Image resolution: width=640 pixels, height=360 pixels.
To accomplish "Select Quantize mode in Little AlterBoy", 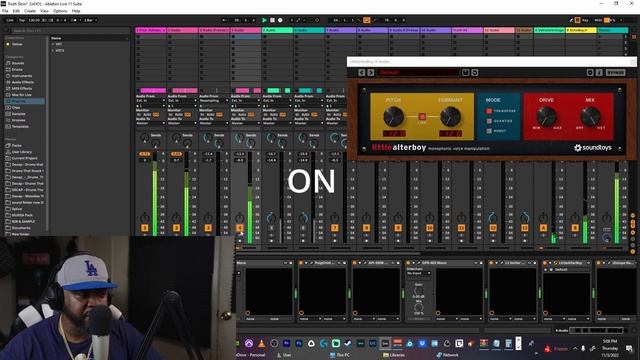I will coord(489,121).
